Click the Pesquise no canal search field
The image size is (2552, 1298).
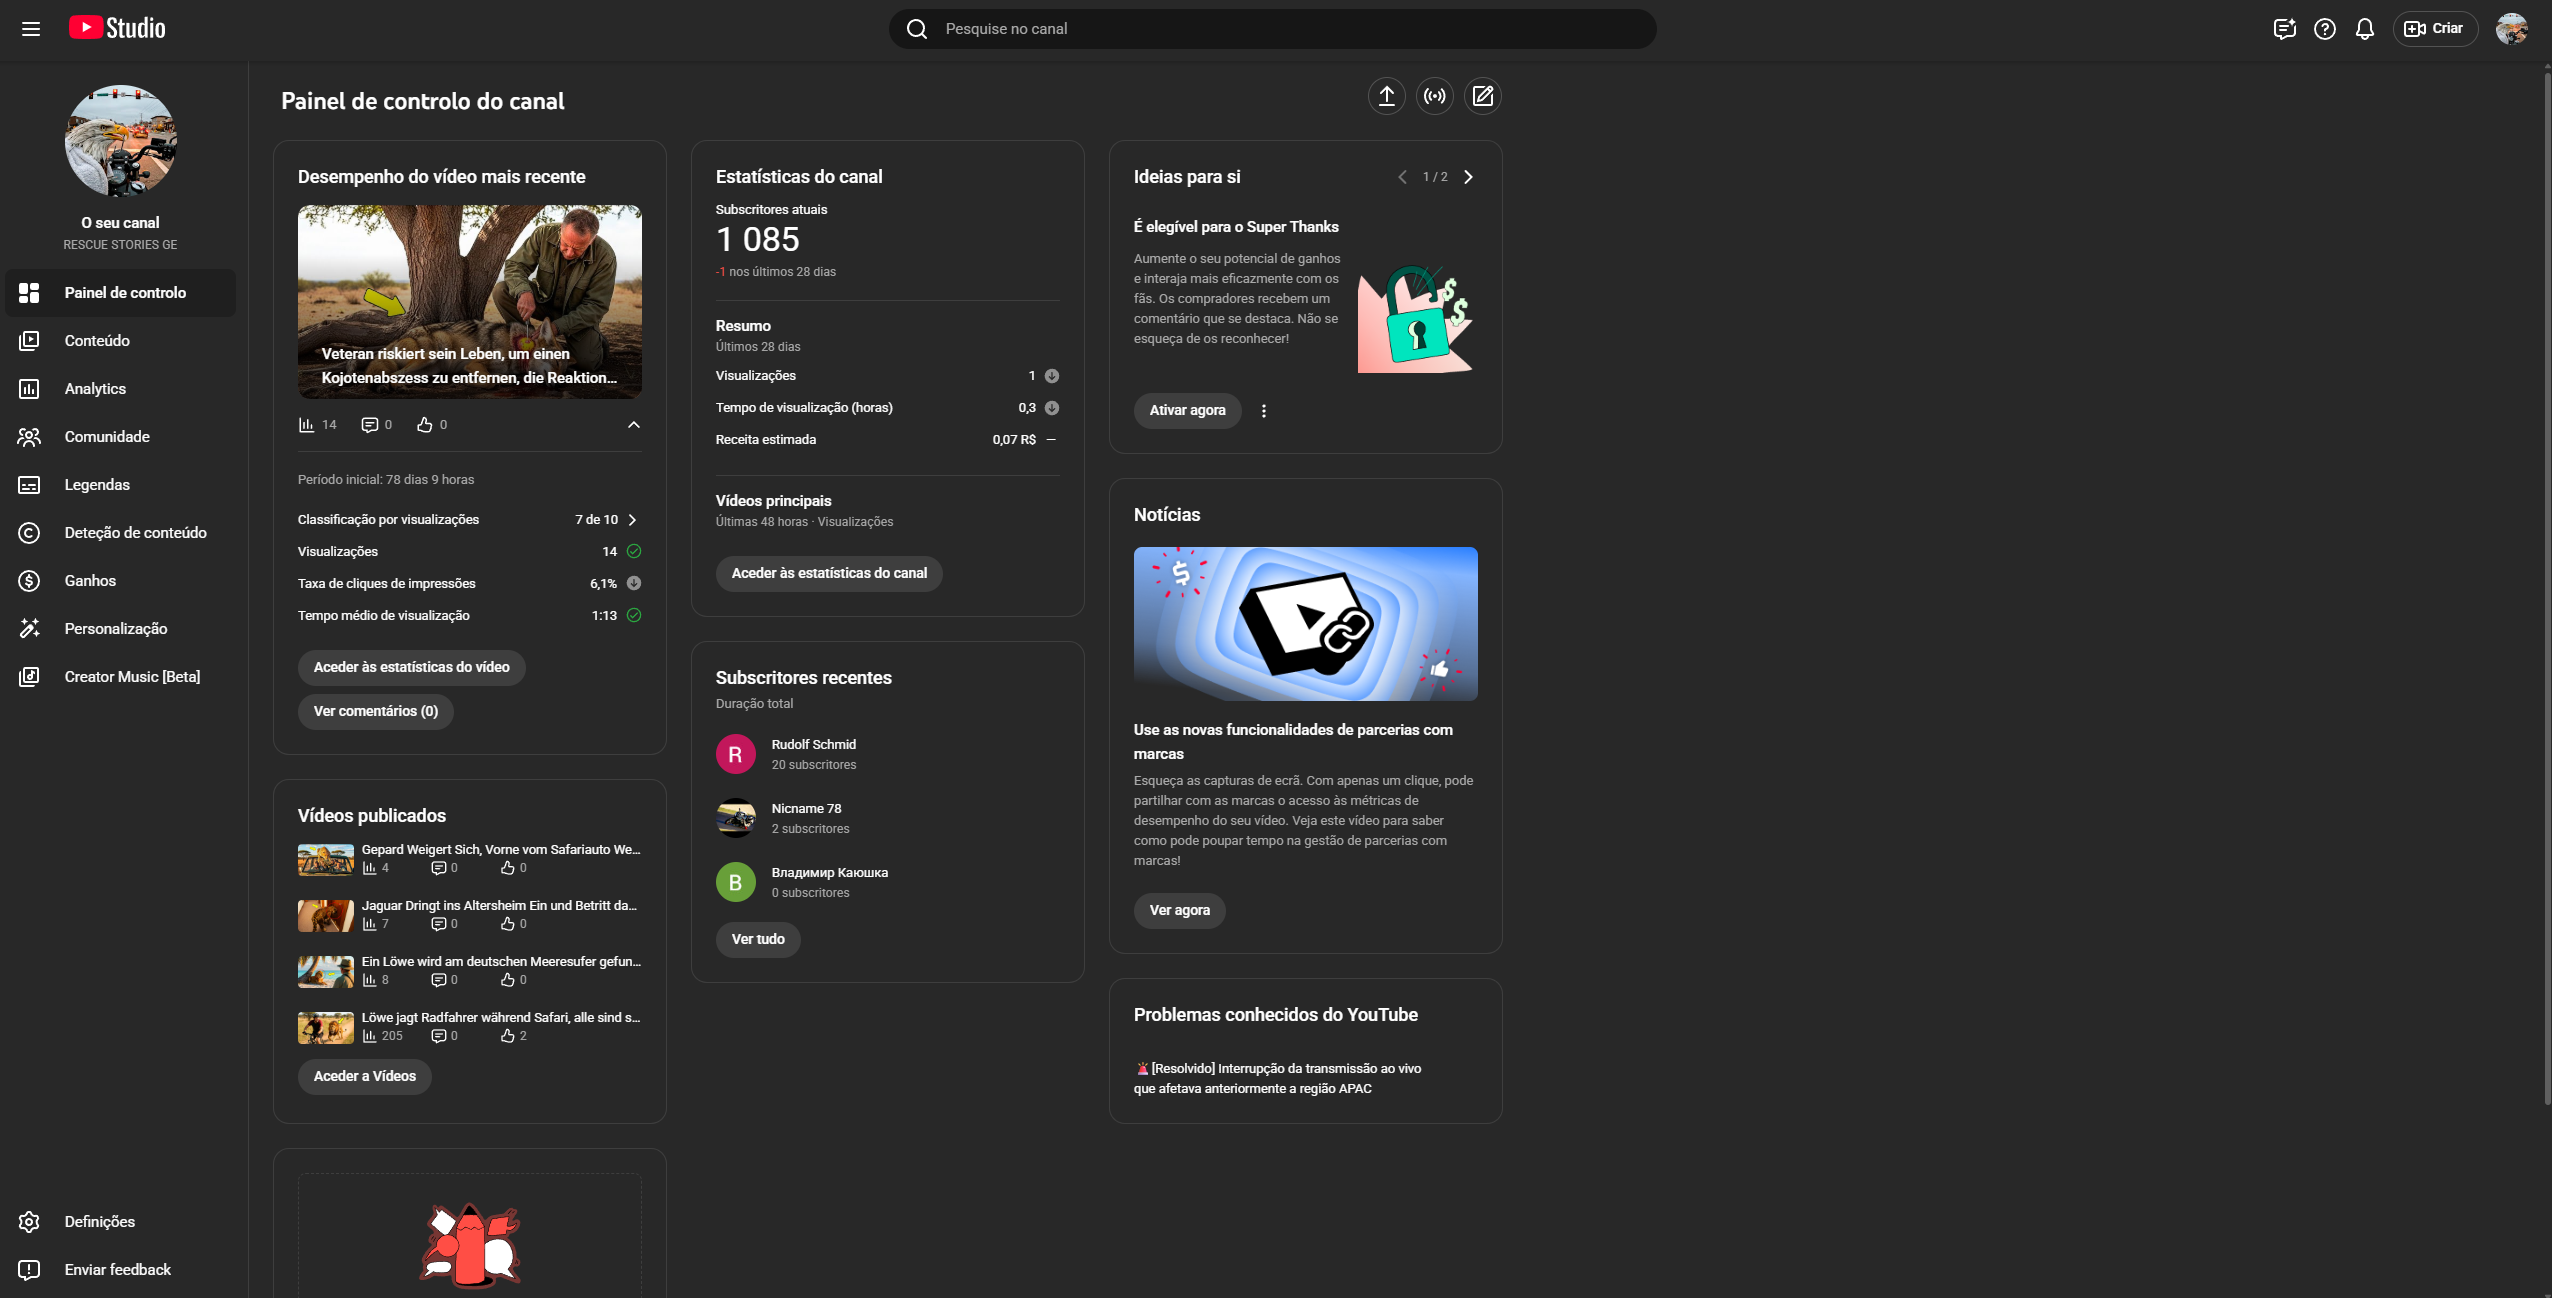(x=1270, y=29)
